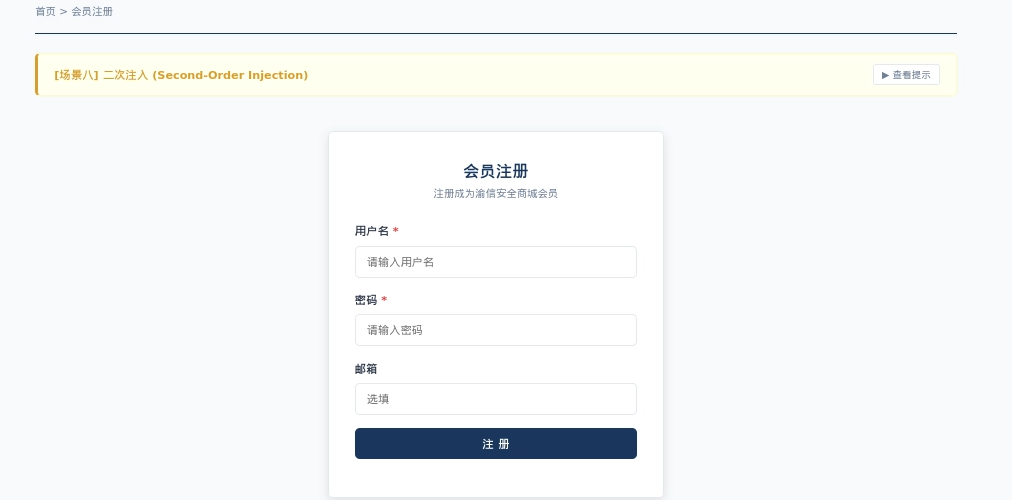Focus the optional 邮箱 field labeled 选填
Viewport: 1012px width, 500px height.
point(495,399)
